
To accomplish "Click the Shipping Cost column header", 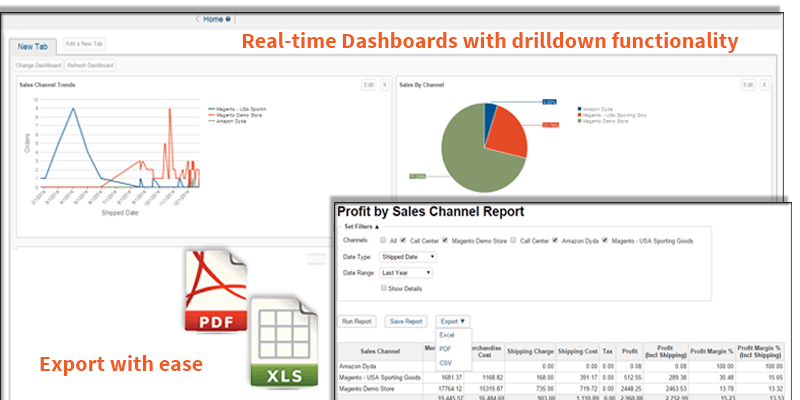I will tap(578, 352).
